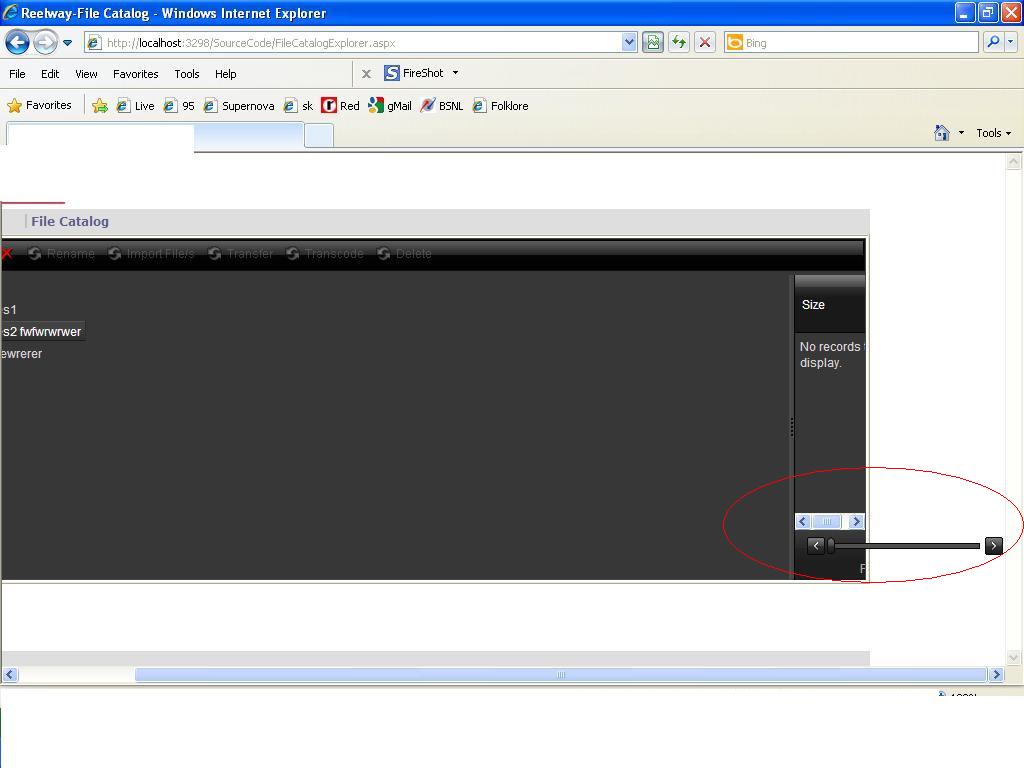Expand the Home button dropdown arrow
1024x768 pixels.
tap(961, 133)
